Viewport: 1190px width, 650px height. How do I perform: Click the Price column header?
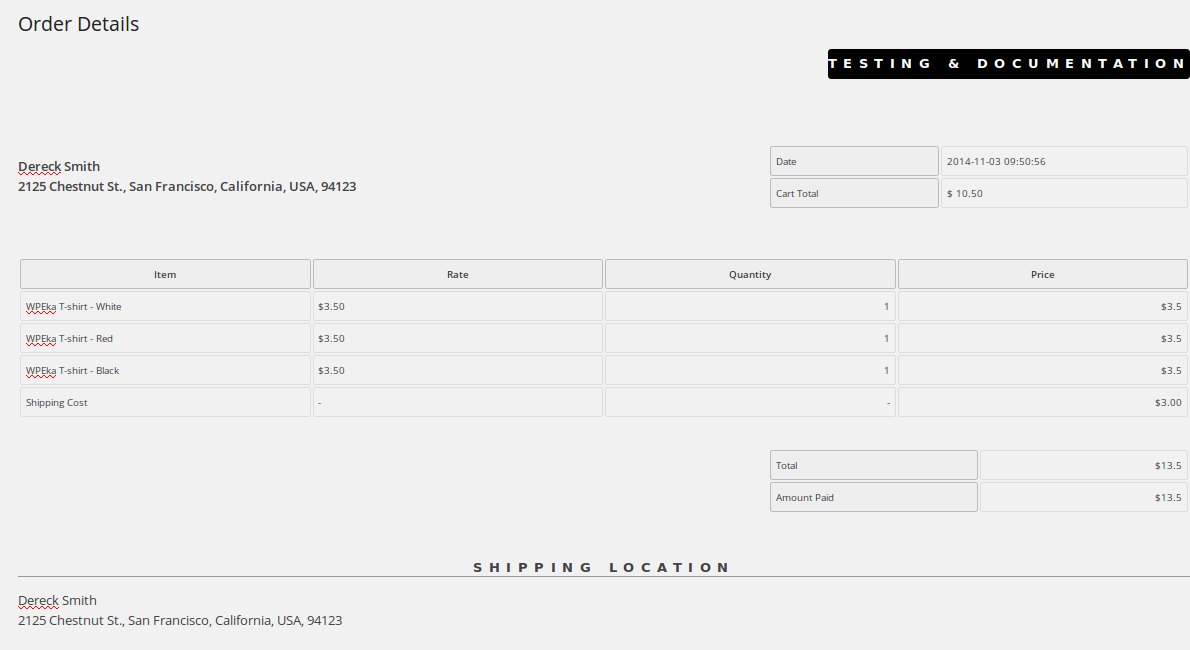click(x=1043, y=274)
